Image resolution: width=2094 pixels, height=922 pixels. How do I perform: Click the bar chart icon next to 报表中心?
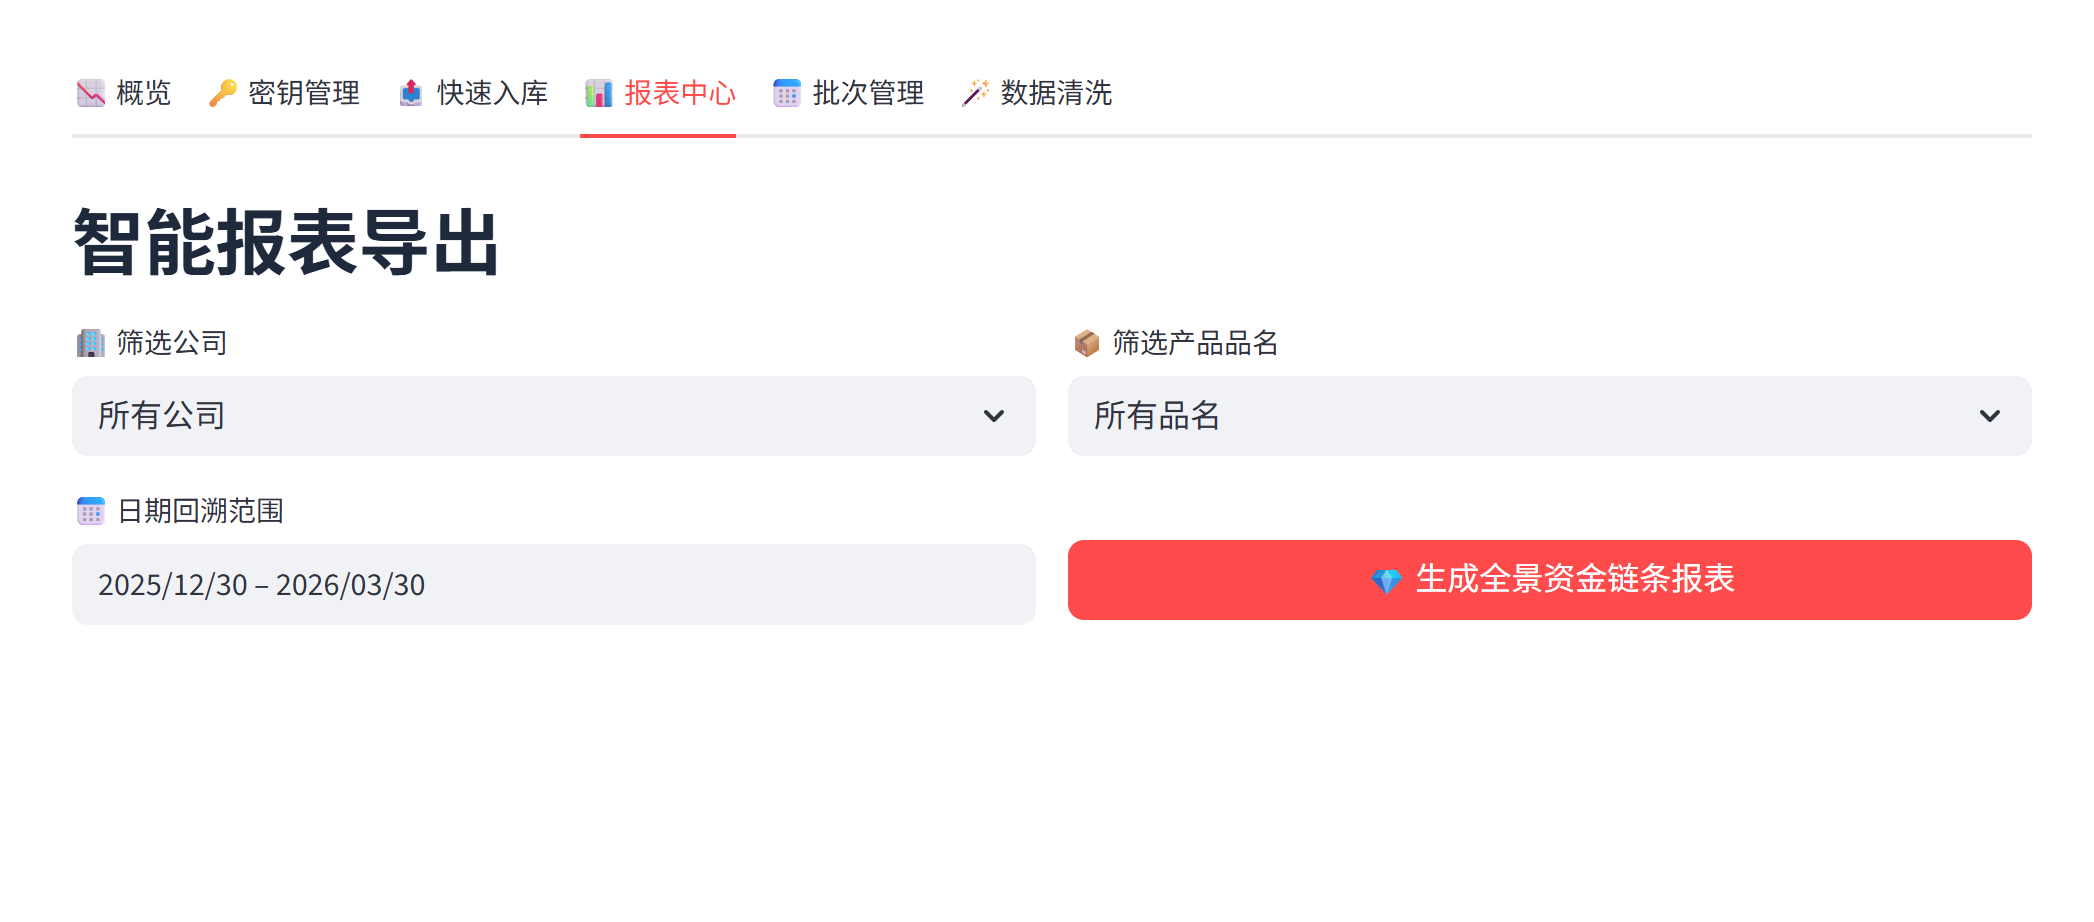tap(599, 93)
